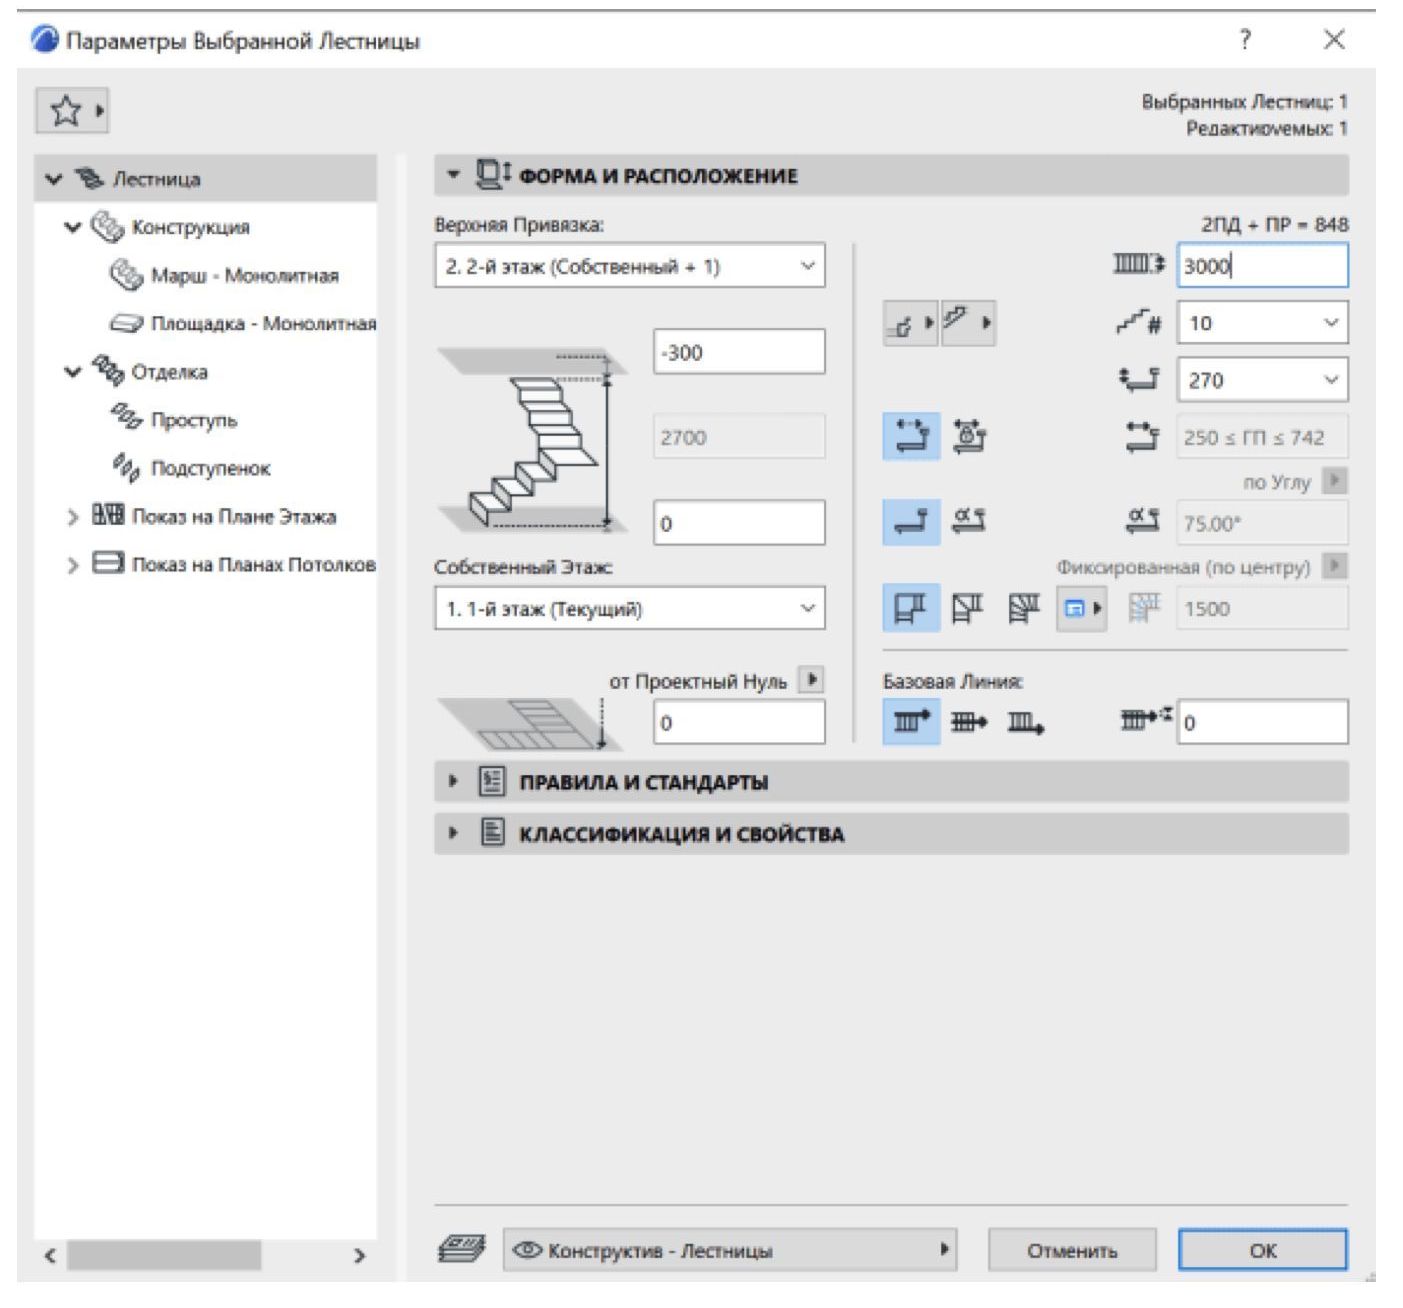Open the Собственный Этаж dropdown
Screen dimensions: 1403x1308
[629, 608]
